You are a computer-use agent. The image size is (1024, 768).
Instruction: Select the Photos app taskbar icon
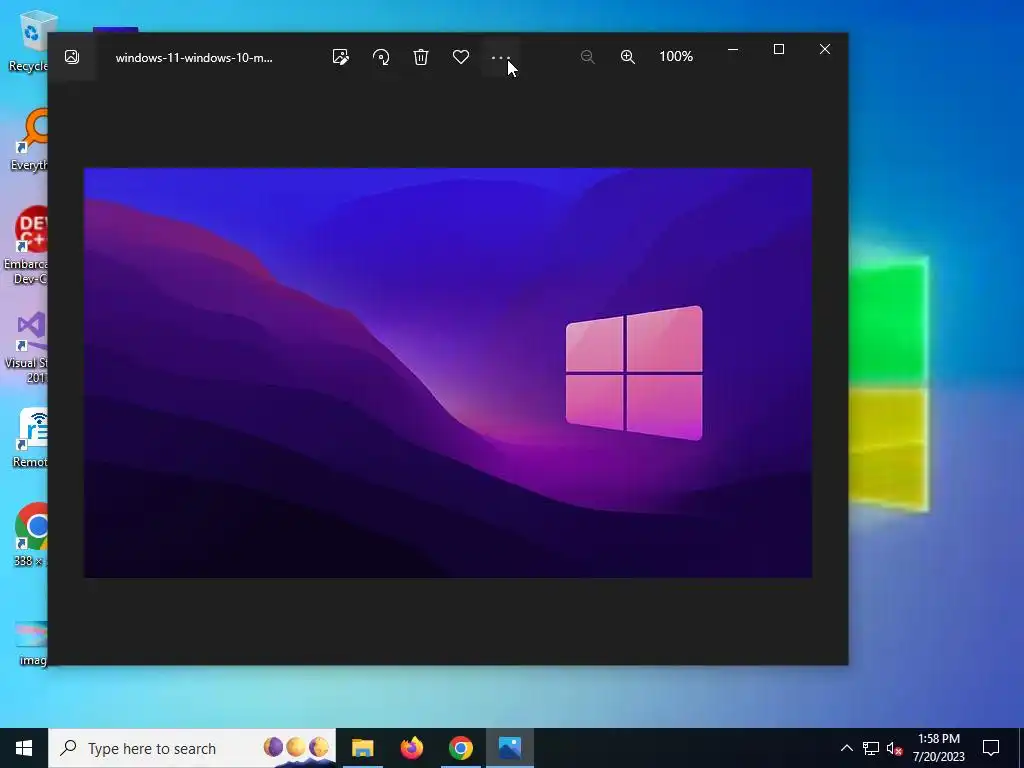[x=509, y=748]
